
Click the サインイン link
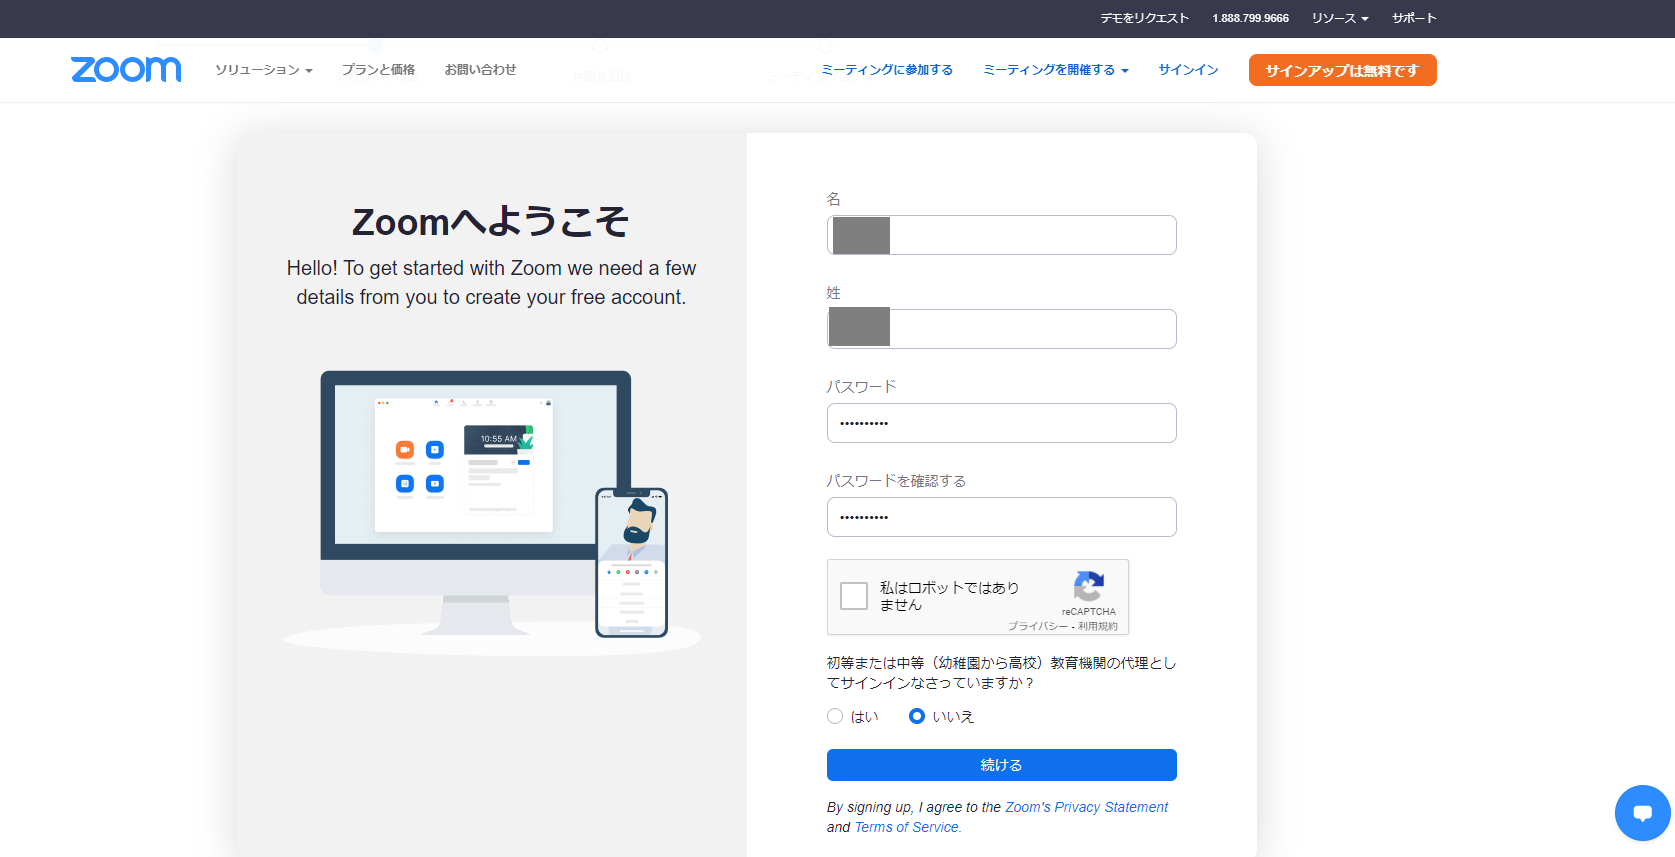point(1188,70)
